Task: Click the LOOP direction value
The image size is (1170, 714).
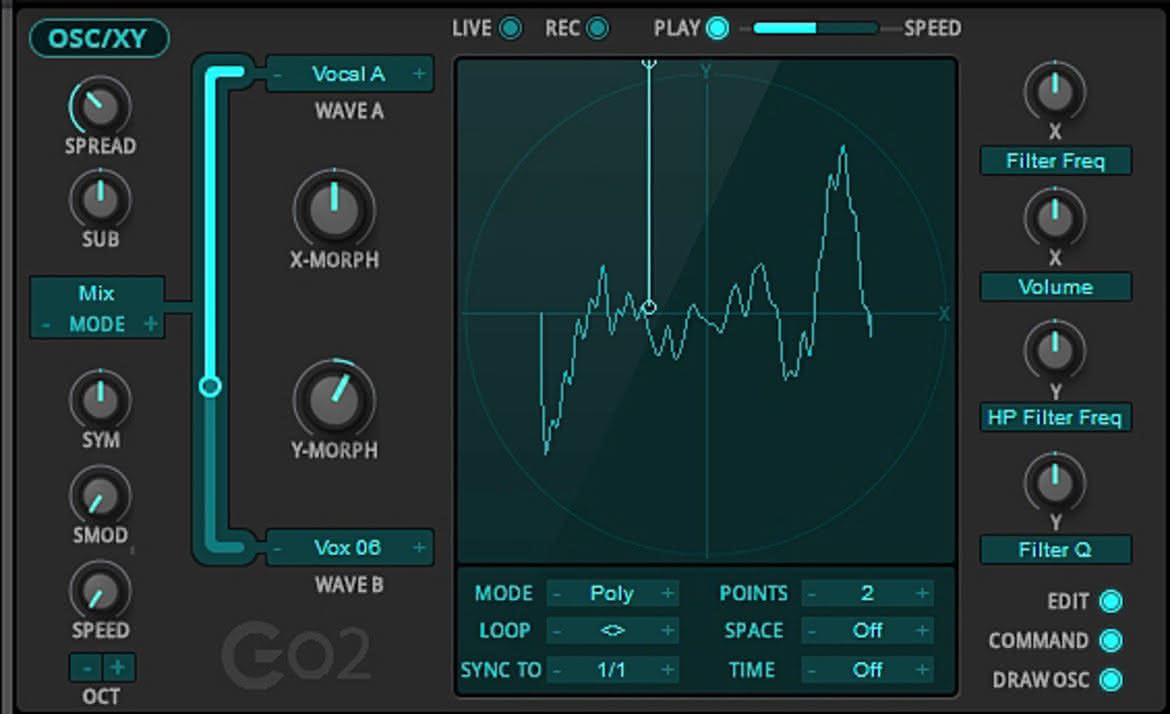Action: [x=612, y=631]
